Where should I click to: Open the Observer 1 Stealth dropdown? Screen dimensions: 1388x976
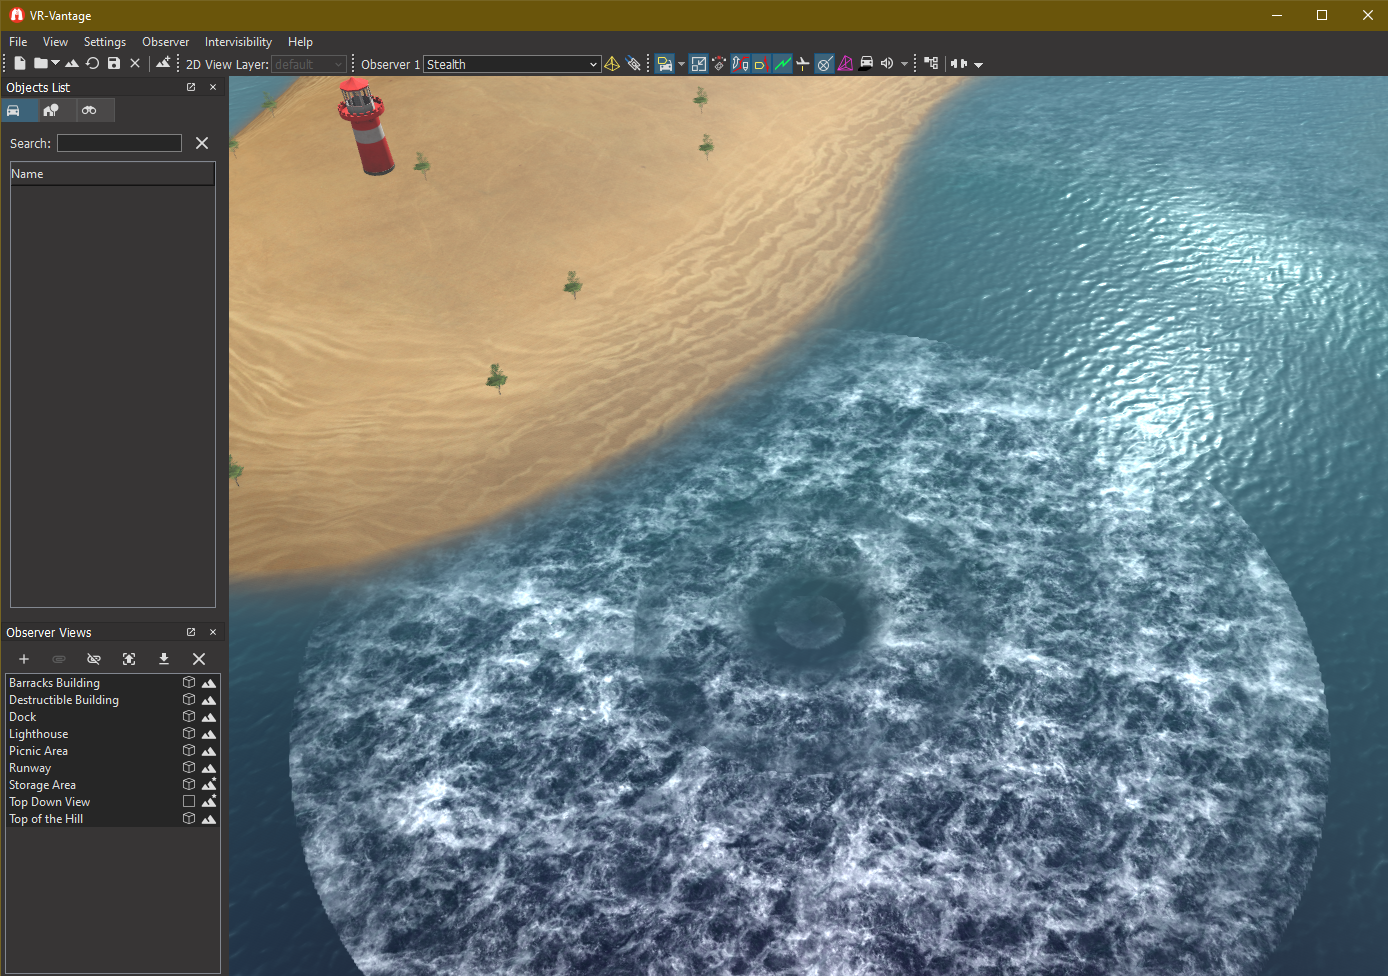(512, 64)
